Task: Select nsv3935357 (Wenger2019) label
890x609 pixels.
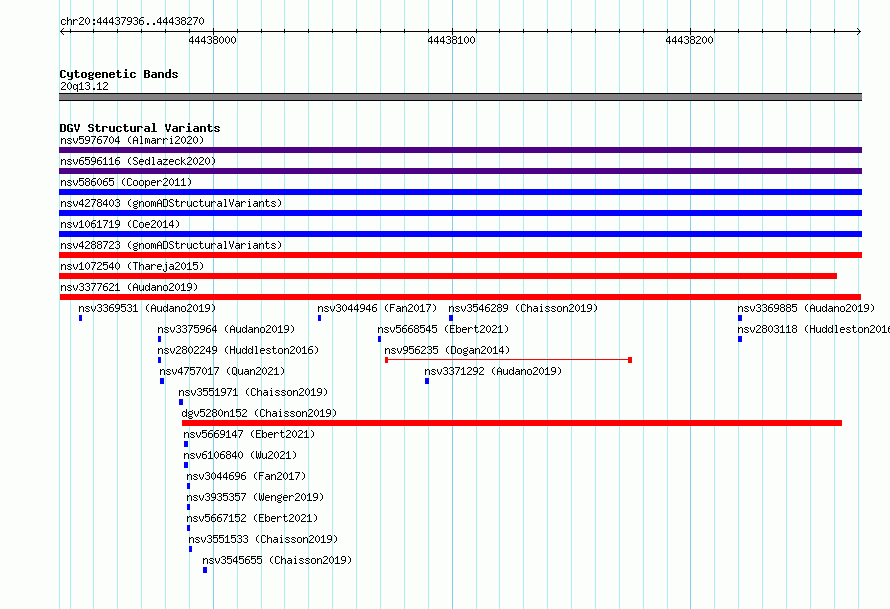Action: pyautogui.click(x=255, y=497)
